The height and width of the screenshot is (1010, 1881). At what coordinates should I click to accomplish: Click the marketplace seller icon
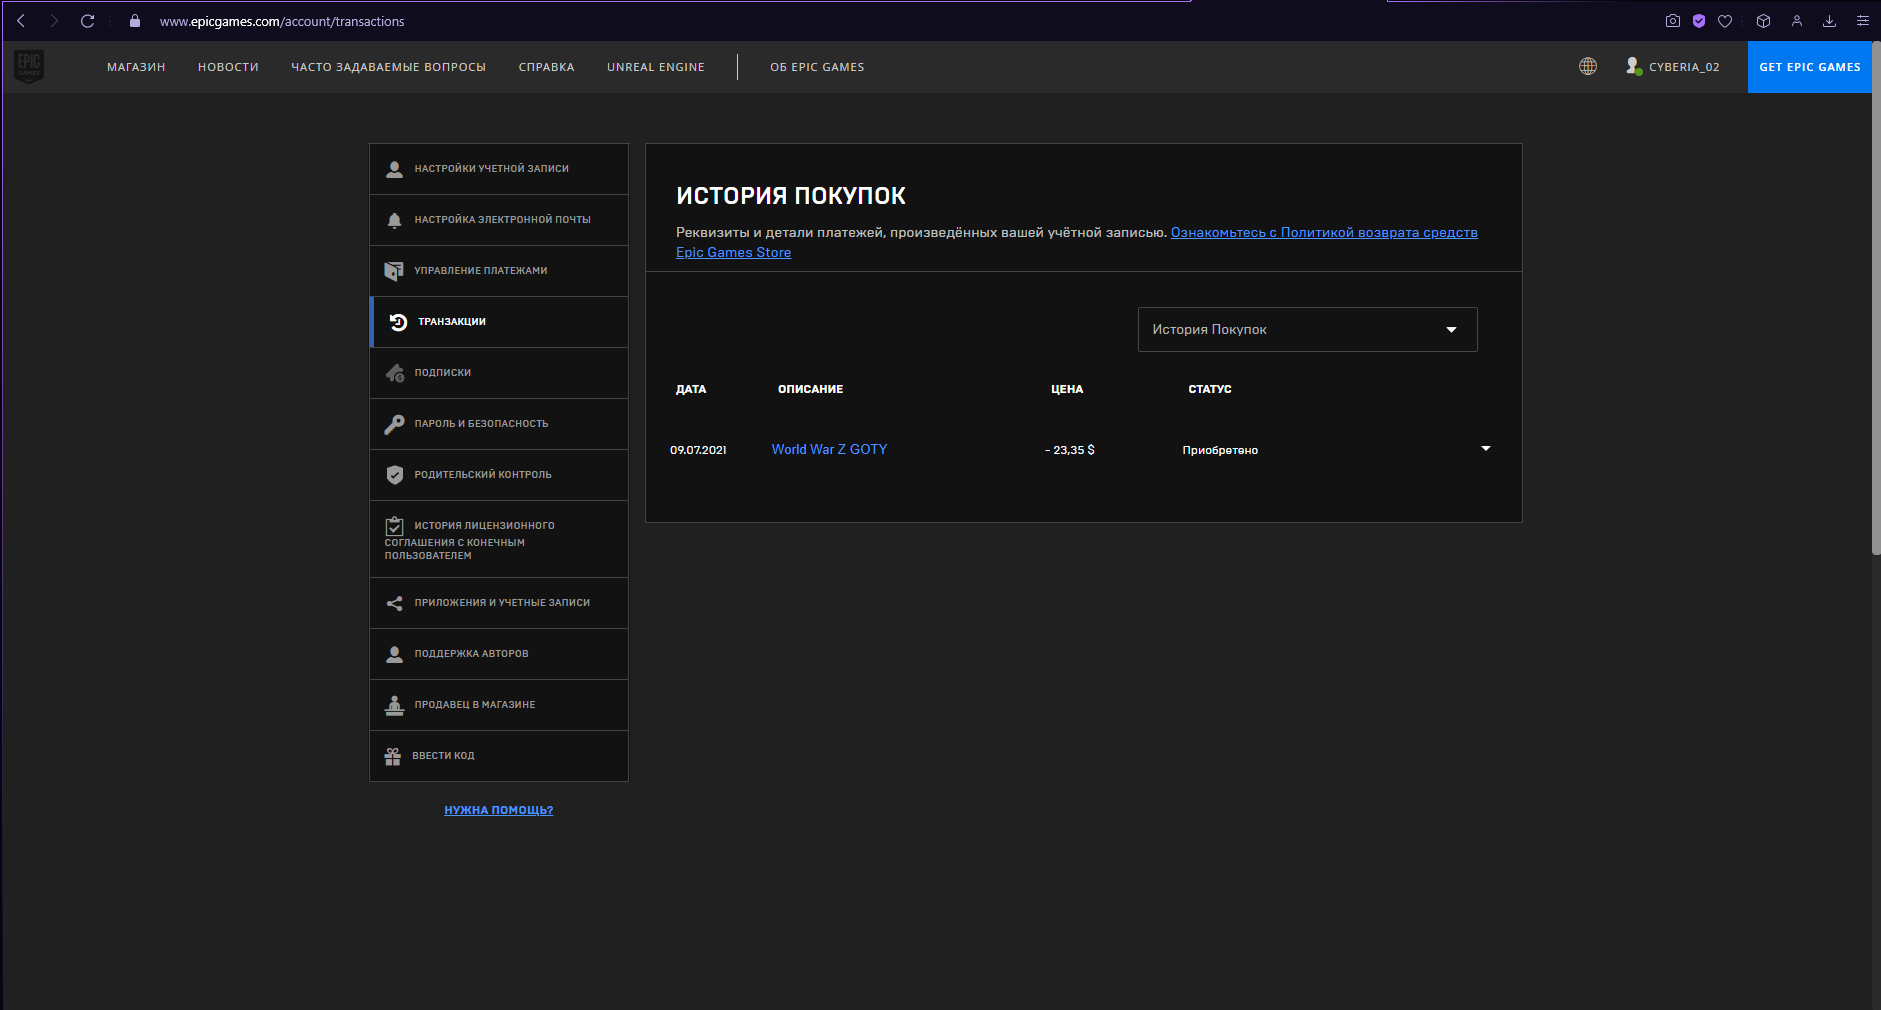click(x=394, y=705)
